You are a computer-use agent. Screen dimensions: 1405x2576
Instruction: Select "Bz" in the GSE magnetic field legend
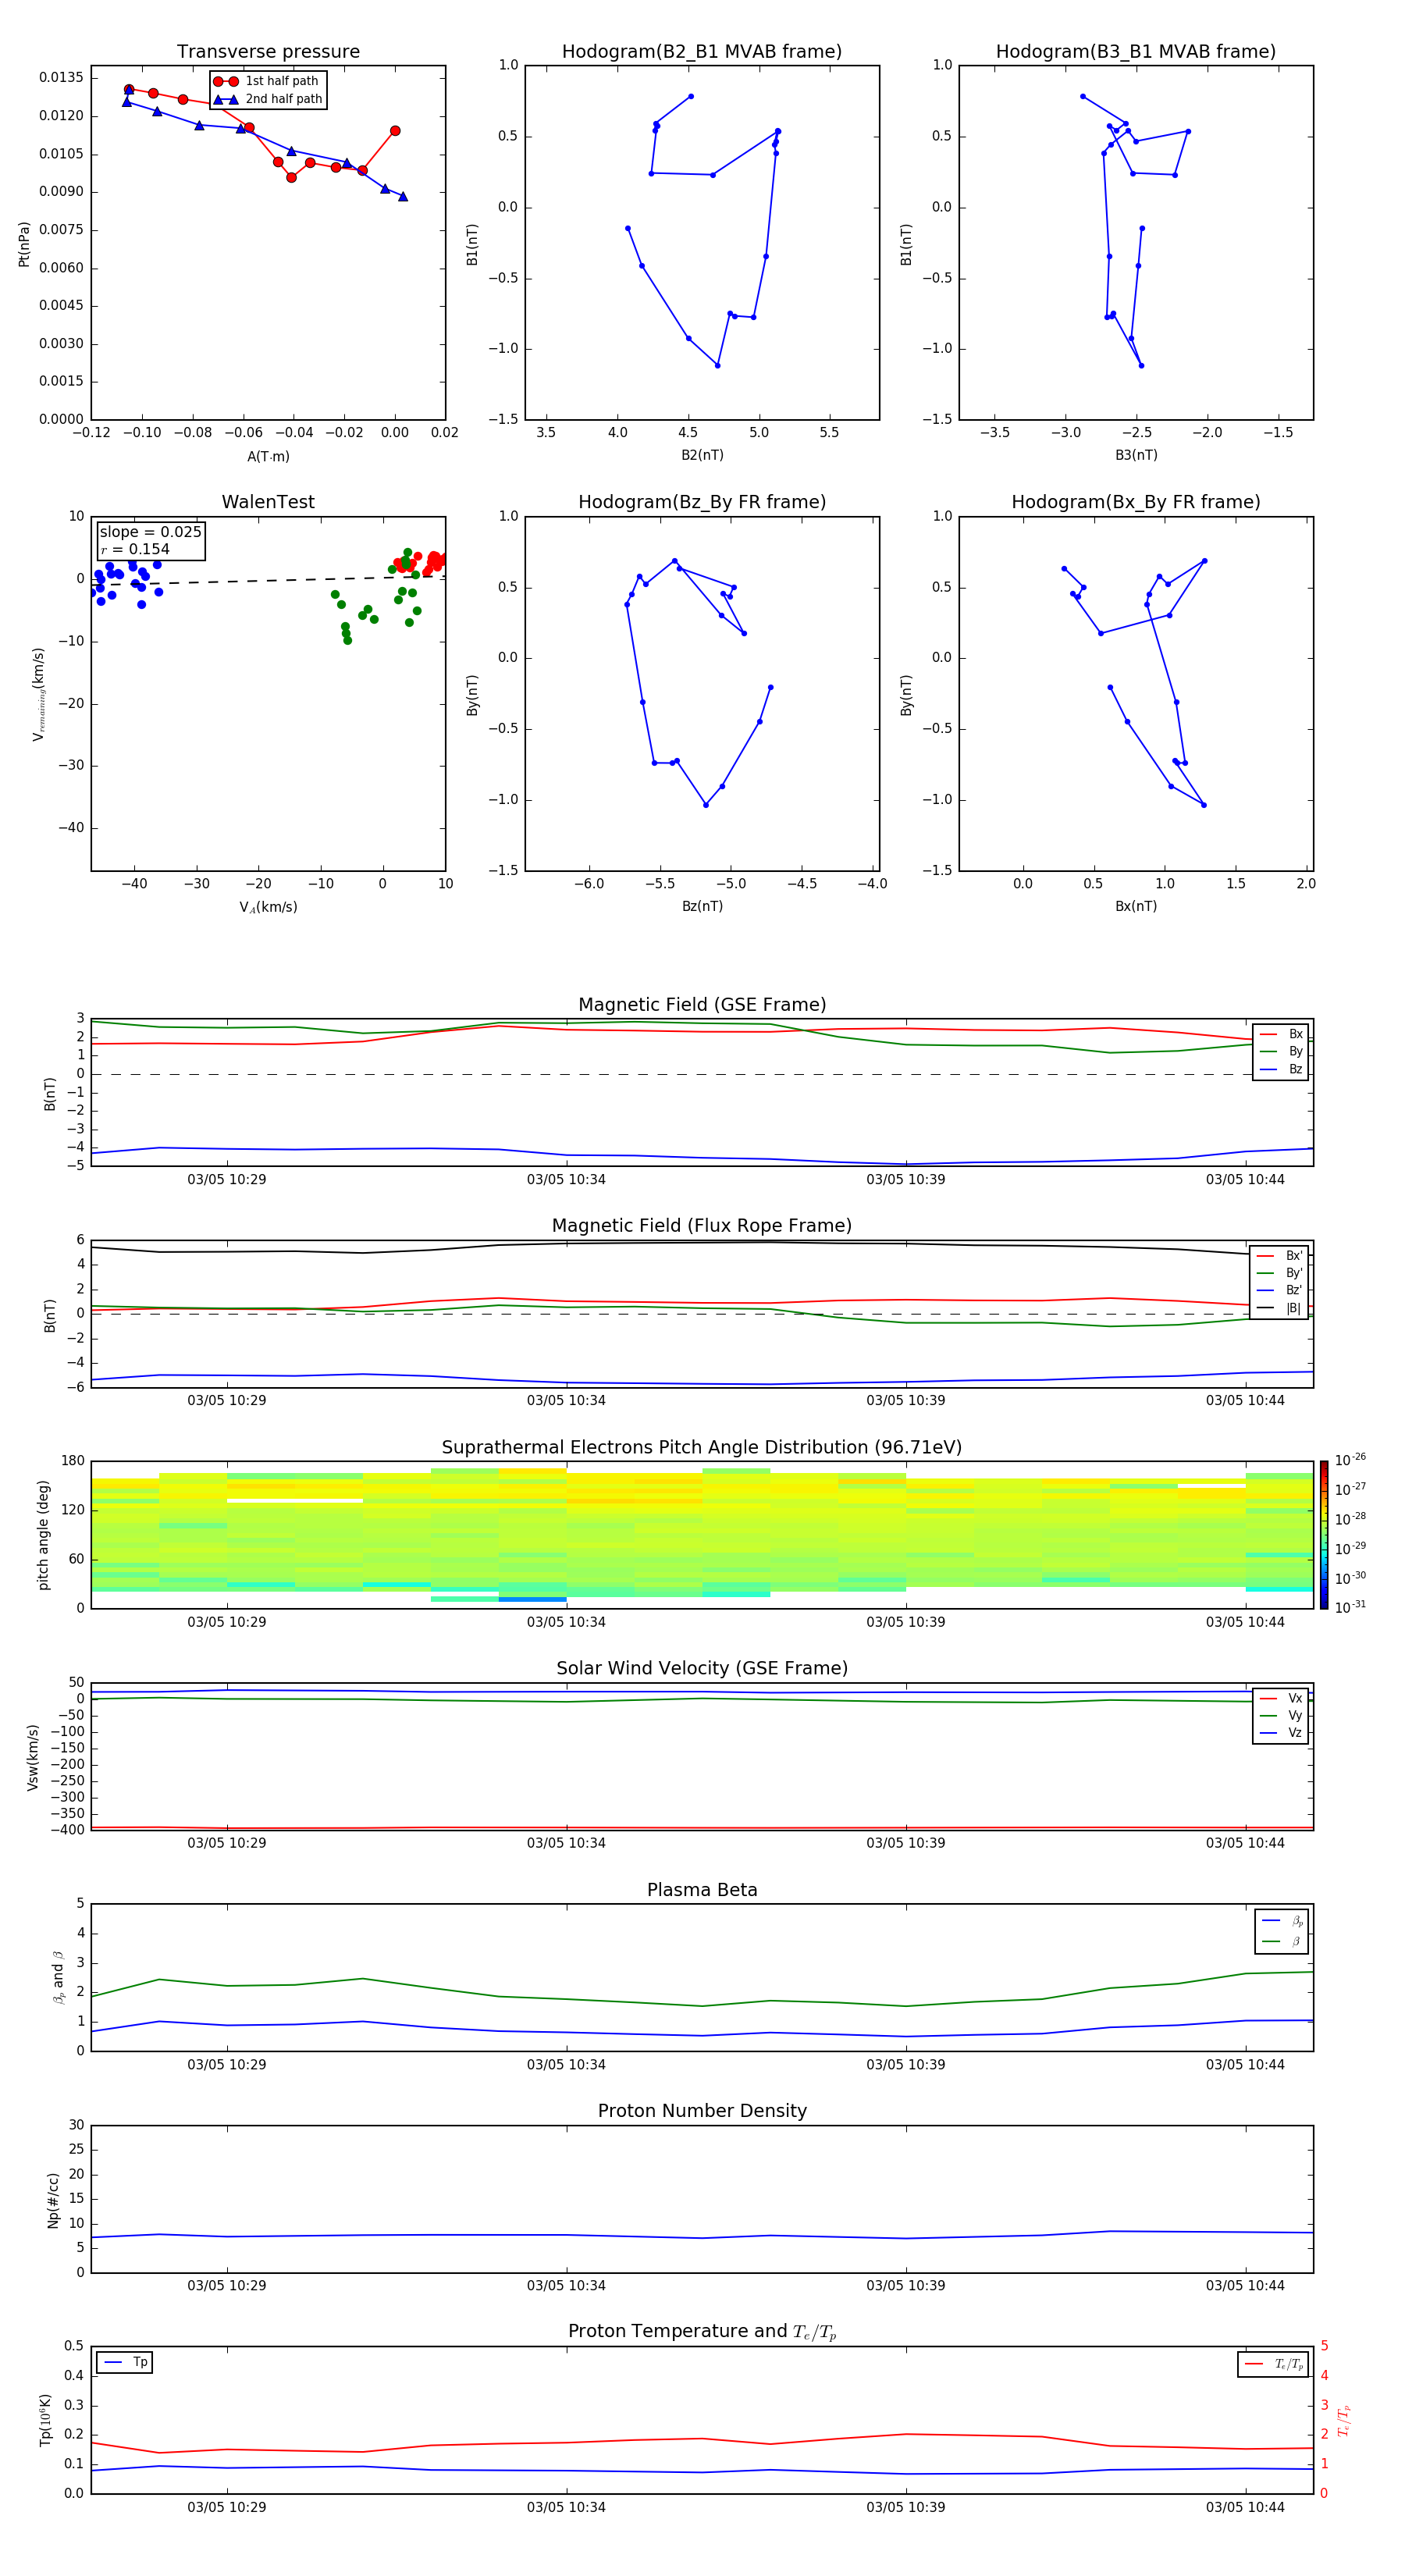[x=1282, y=1069]
